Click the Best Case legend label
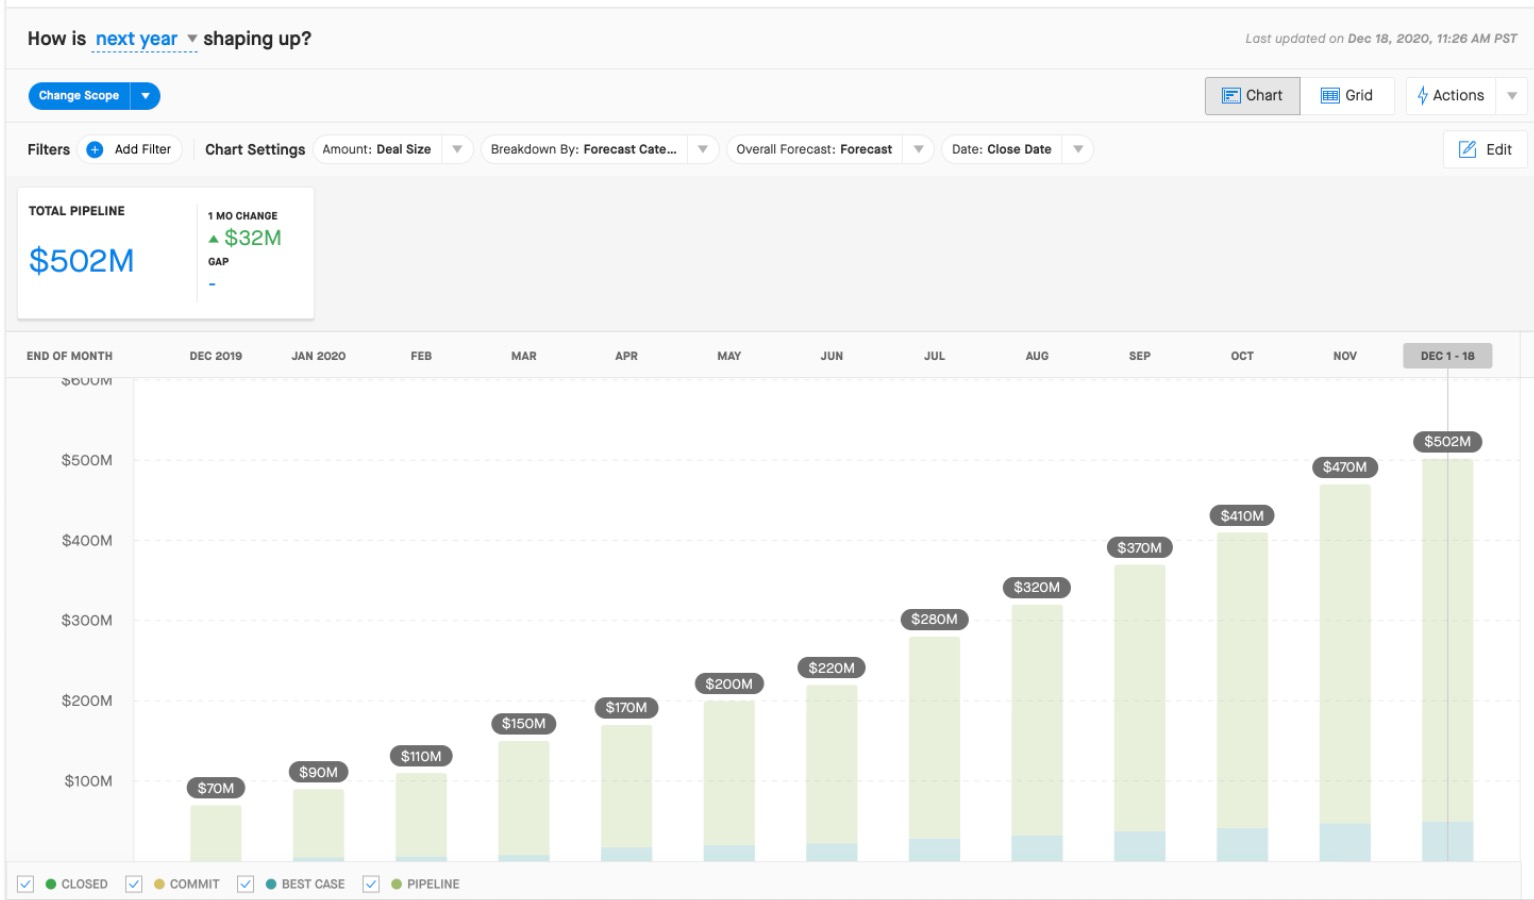1534x900 pixels. pyautogui.click(x=313, y=884)
